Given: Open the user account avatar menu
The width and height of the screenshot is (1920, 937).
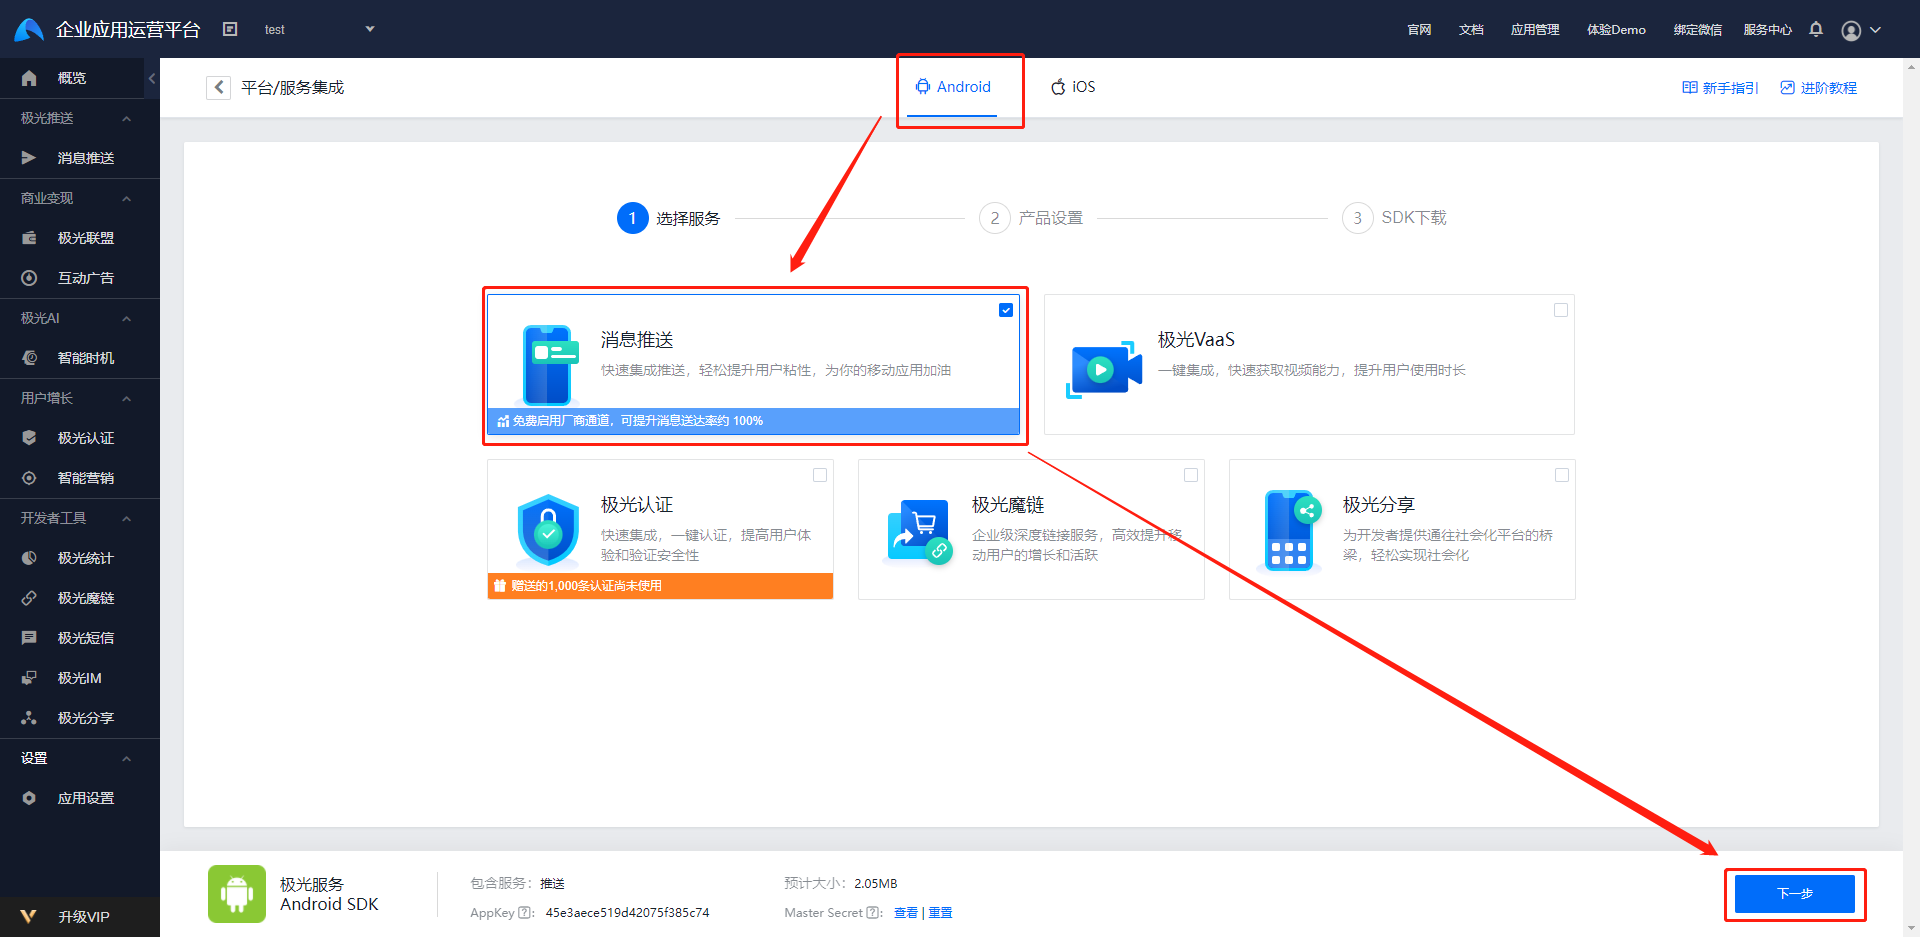Looking at the screenshot, I should [1851, 30].
